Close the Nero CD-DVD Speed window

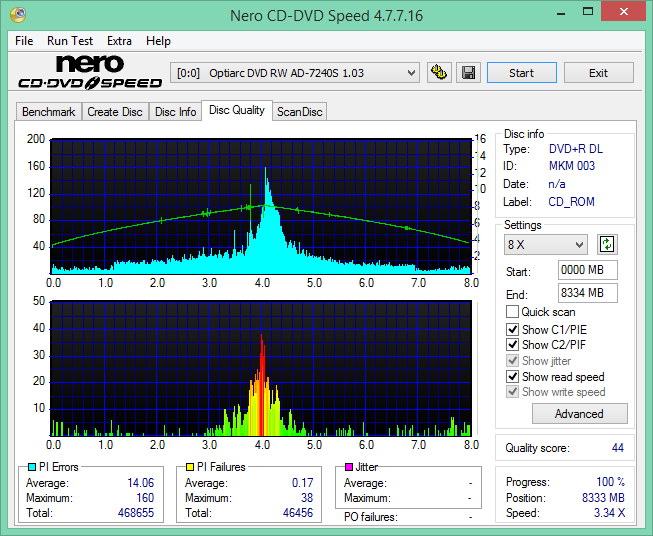[x=624, y=12]
